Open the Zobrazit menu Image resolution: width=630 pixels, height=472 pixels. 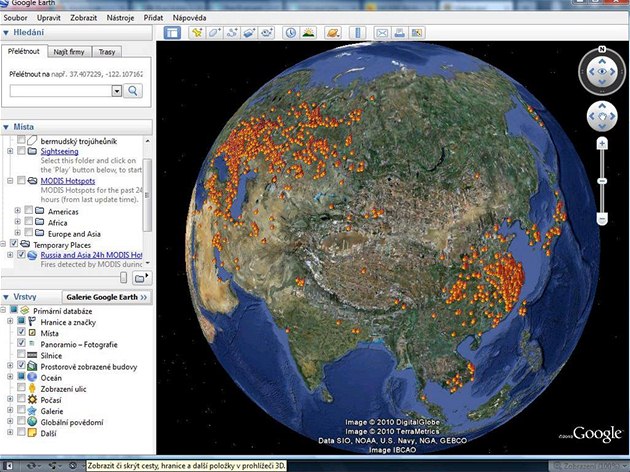pyautogui.click(x=84, y=18)
